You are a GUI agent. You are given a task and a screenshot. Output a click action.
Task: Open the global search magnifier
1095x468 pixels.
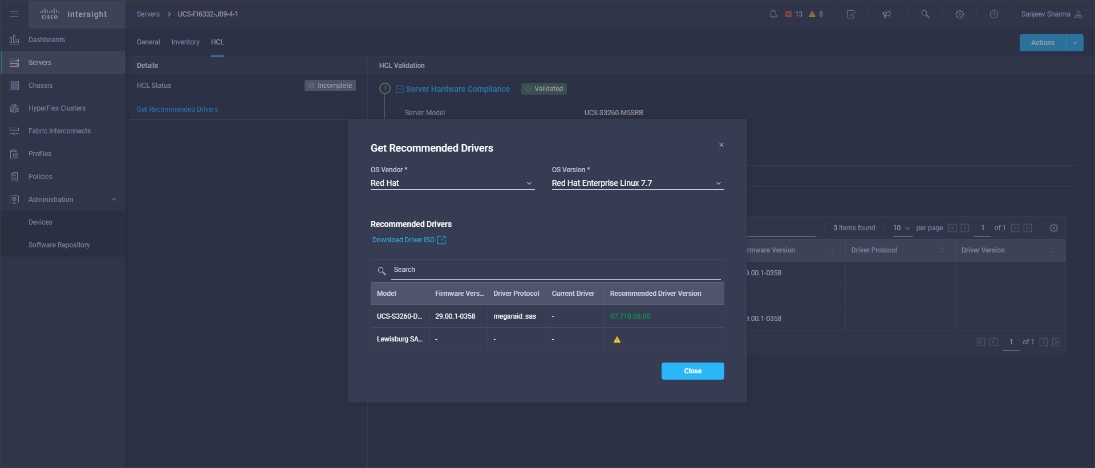point(925,14)
